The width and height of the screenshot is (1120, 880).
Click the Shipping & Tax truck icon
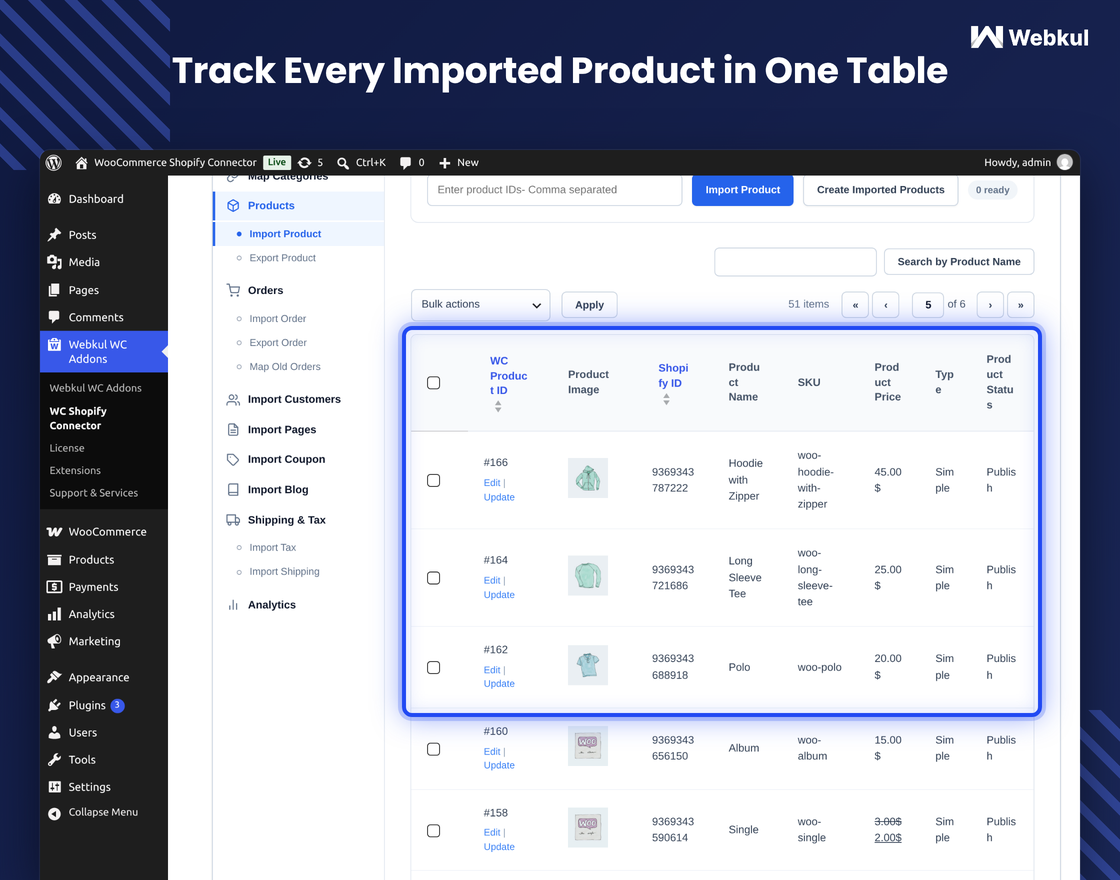233,520
